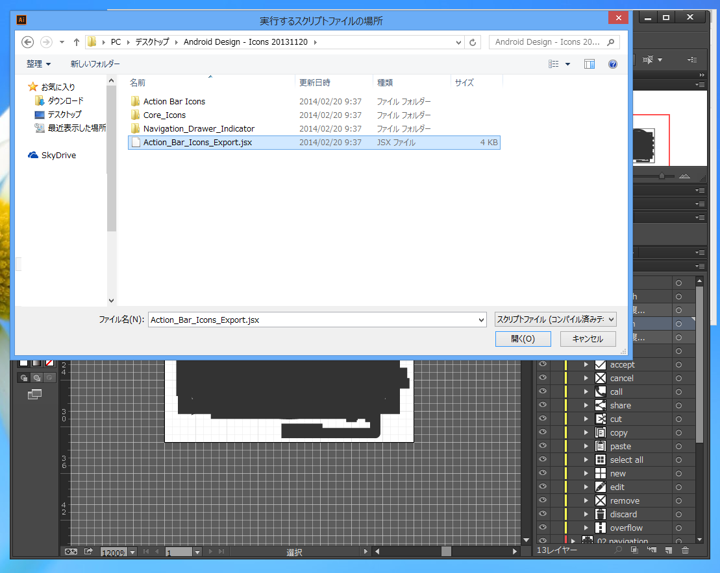The width and height of the screenshot is (720, 573).
Task: Open the Action_Bar_Icons_Export.jsx script file
Action: pos(314,142)
